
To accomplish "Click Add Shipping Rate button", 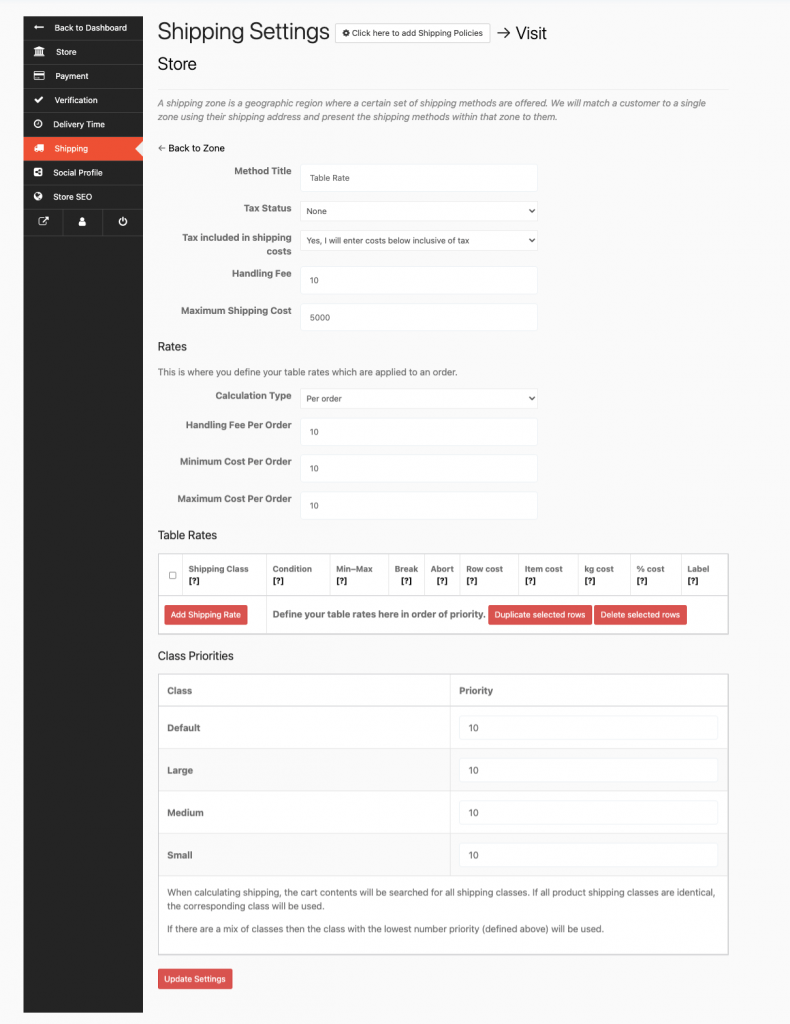I will 206,615.
